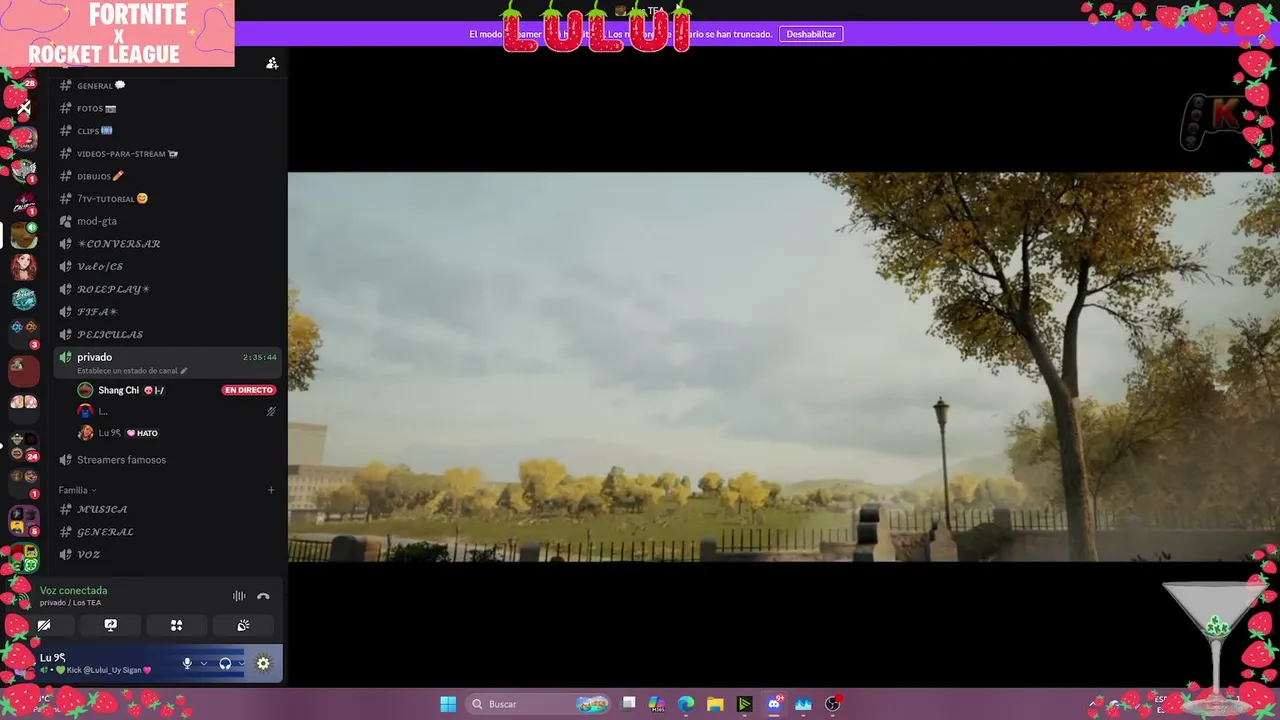Open server folder with badge 24
The height and width of the screenshot is (720, 1280).
[x=24, y=447]
